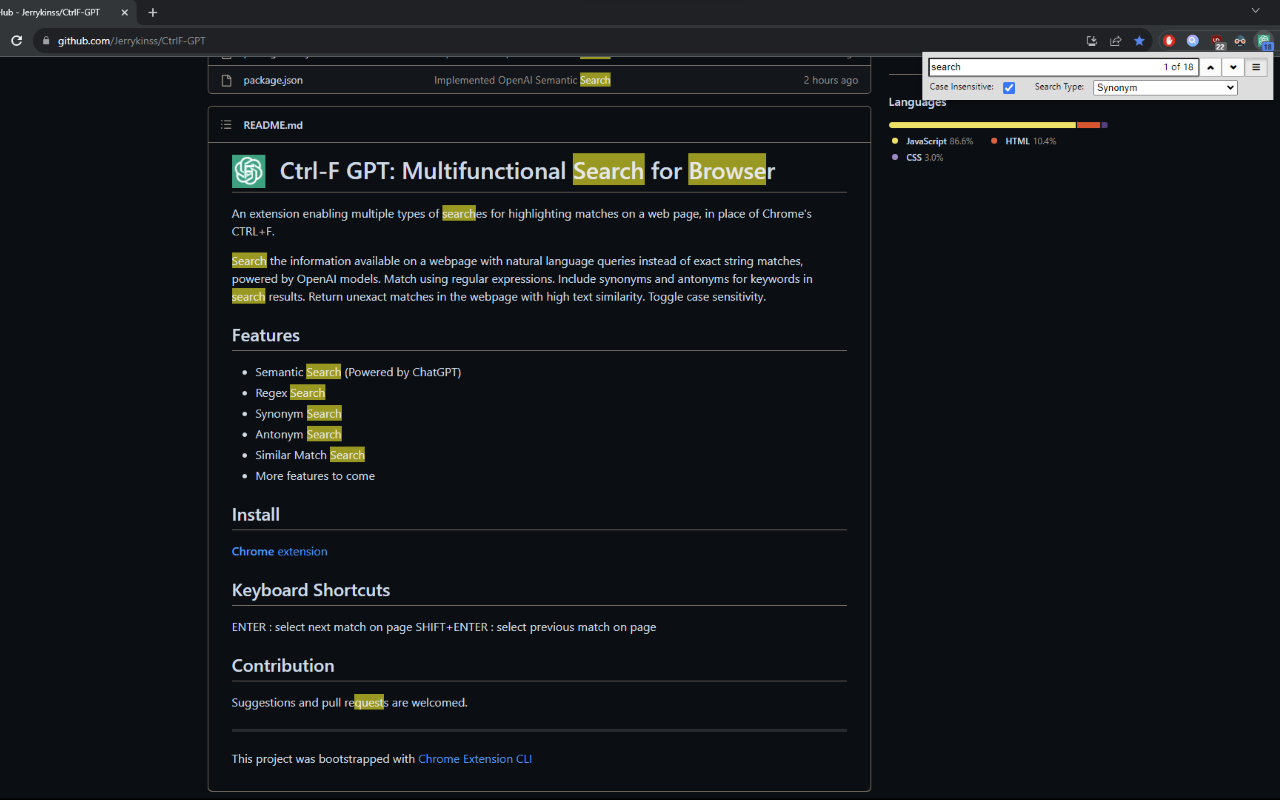Open the uBlock extension with badge 22
1280x800 pixels.
[1217, 42]
